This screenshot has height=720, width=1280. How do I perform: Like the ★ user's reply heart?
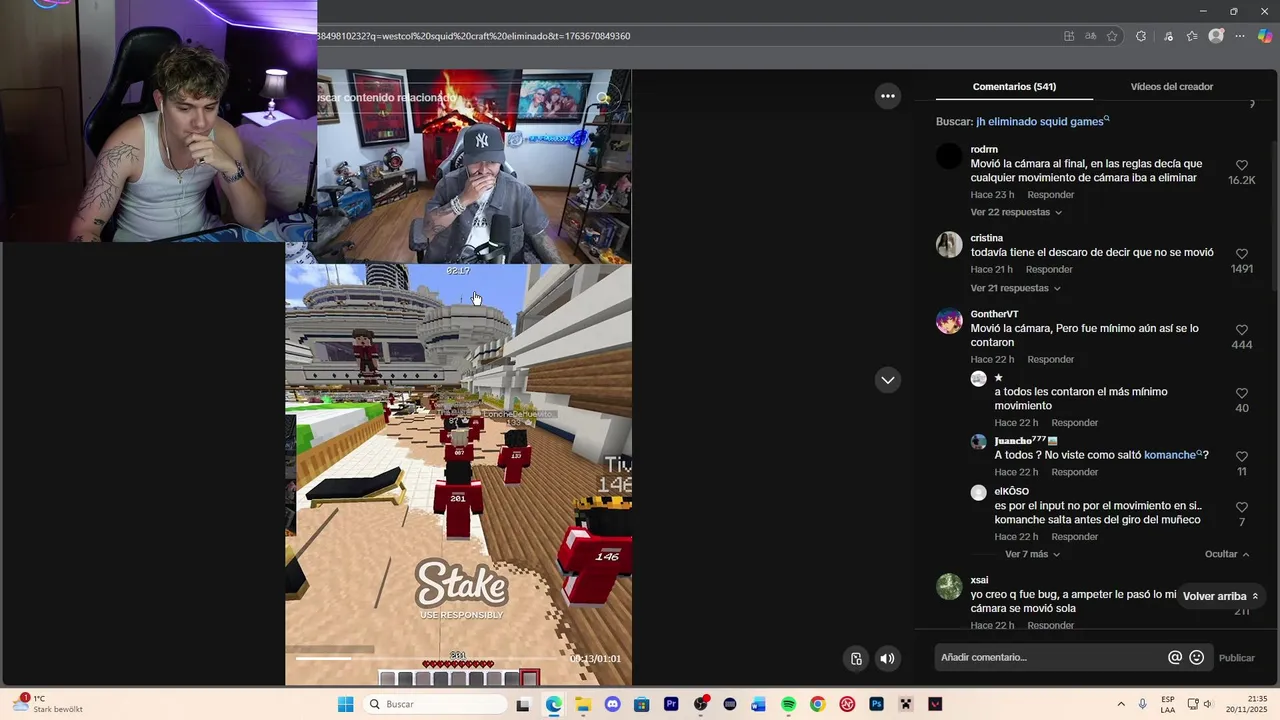tap(1241, 393)
